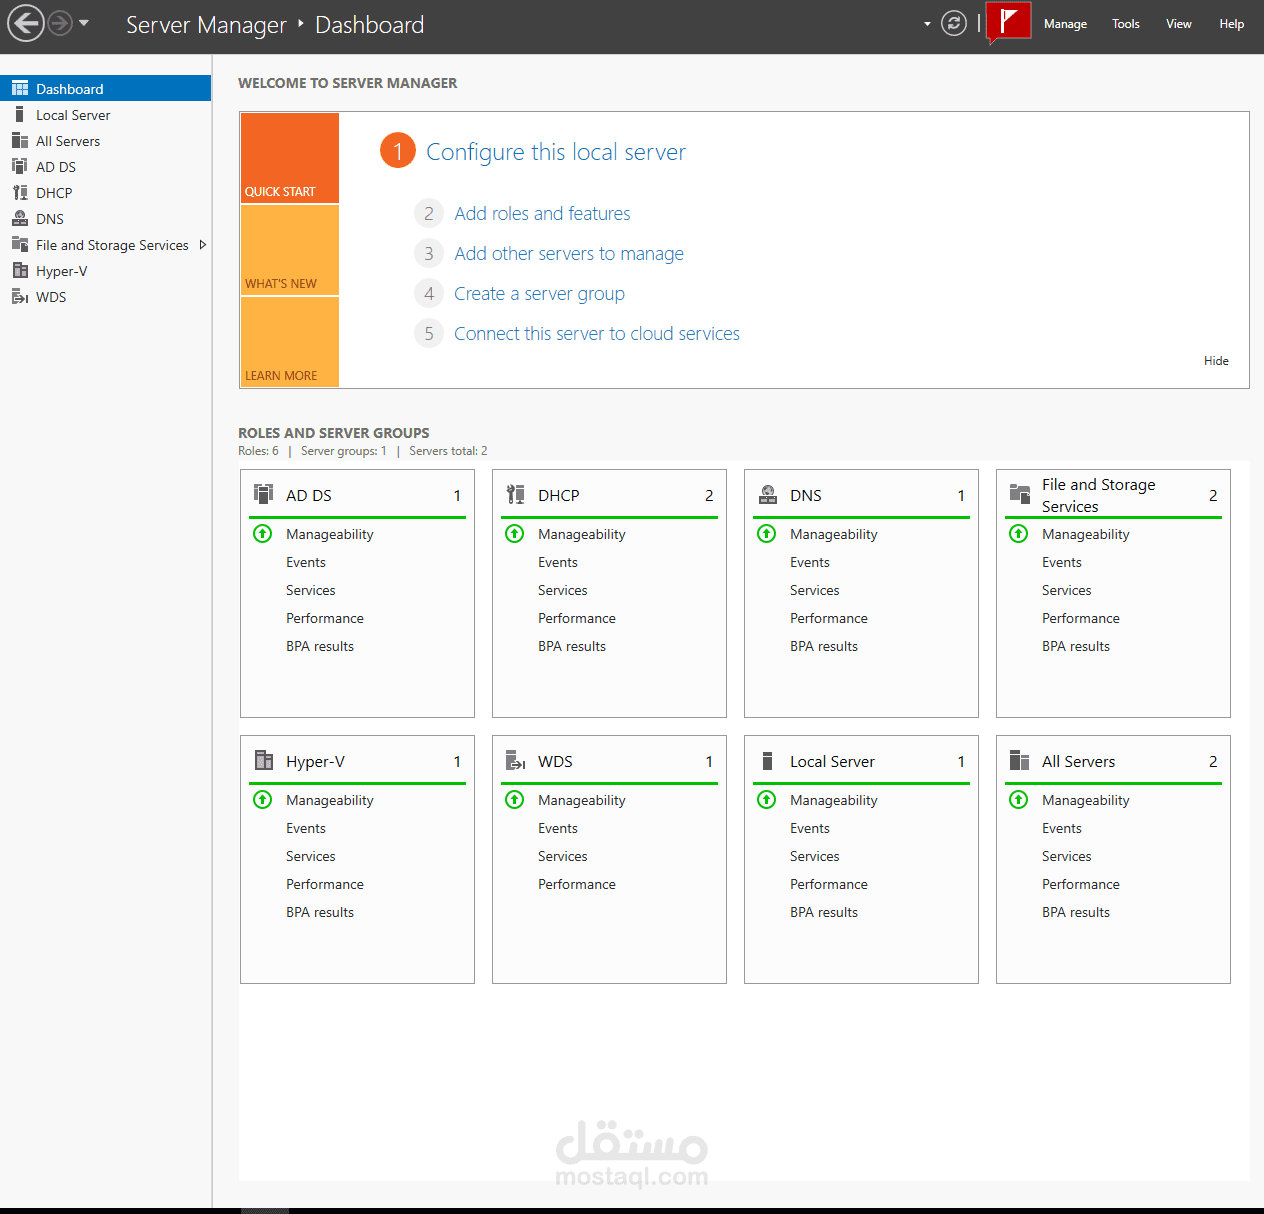1264x1214 pixels.
Task: Click green Manageability status icon in AD DS tile
Action: point(262,534)
